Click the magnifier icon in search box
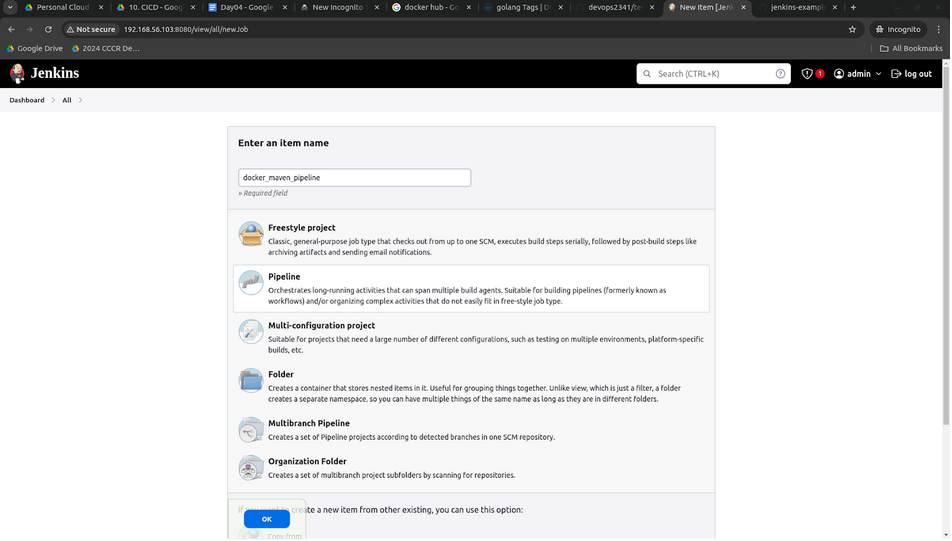 click(647, 73)
